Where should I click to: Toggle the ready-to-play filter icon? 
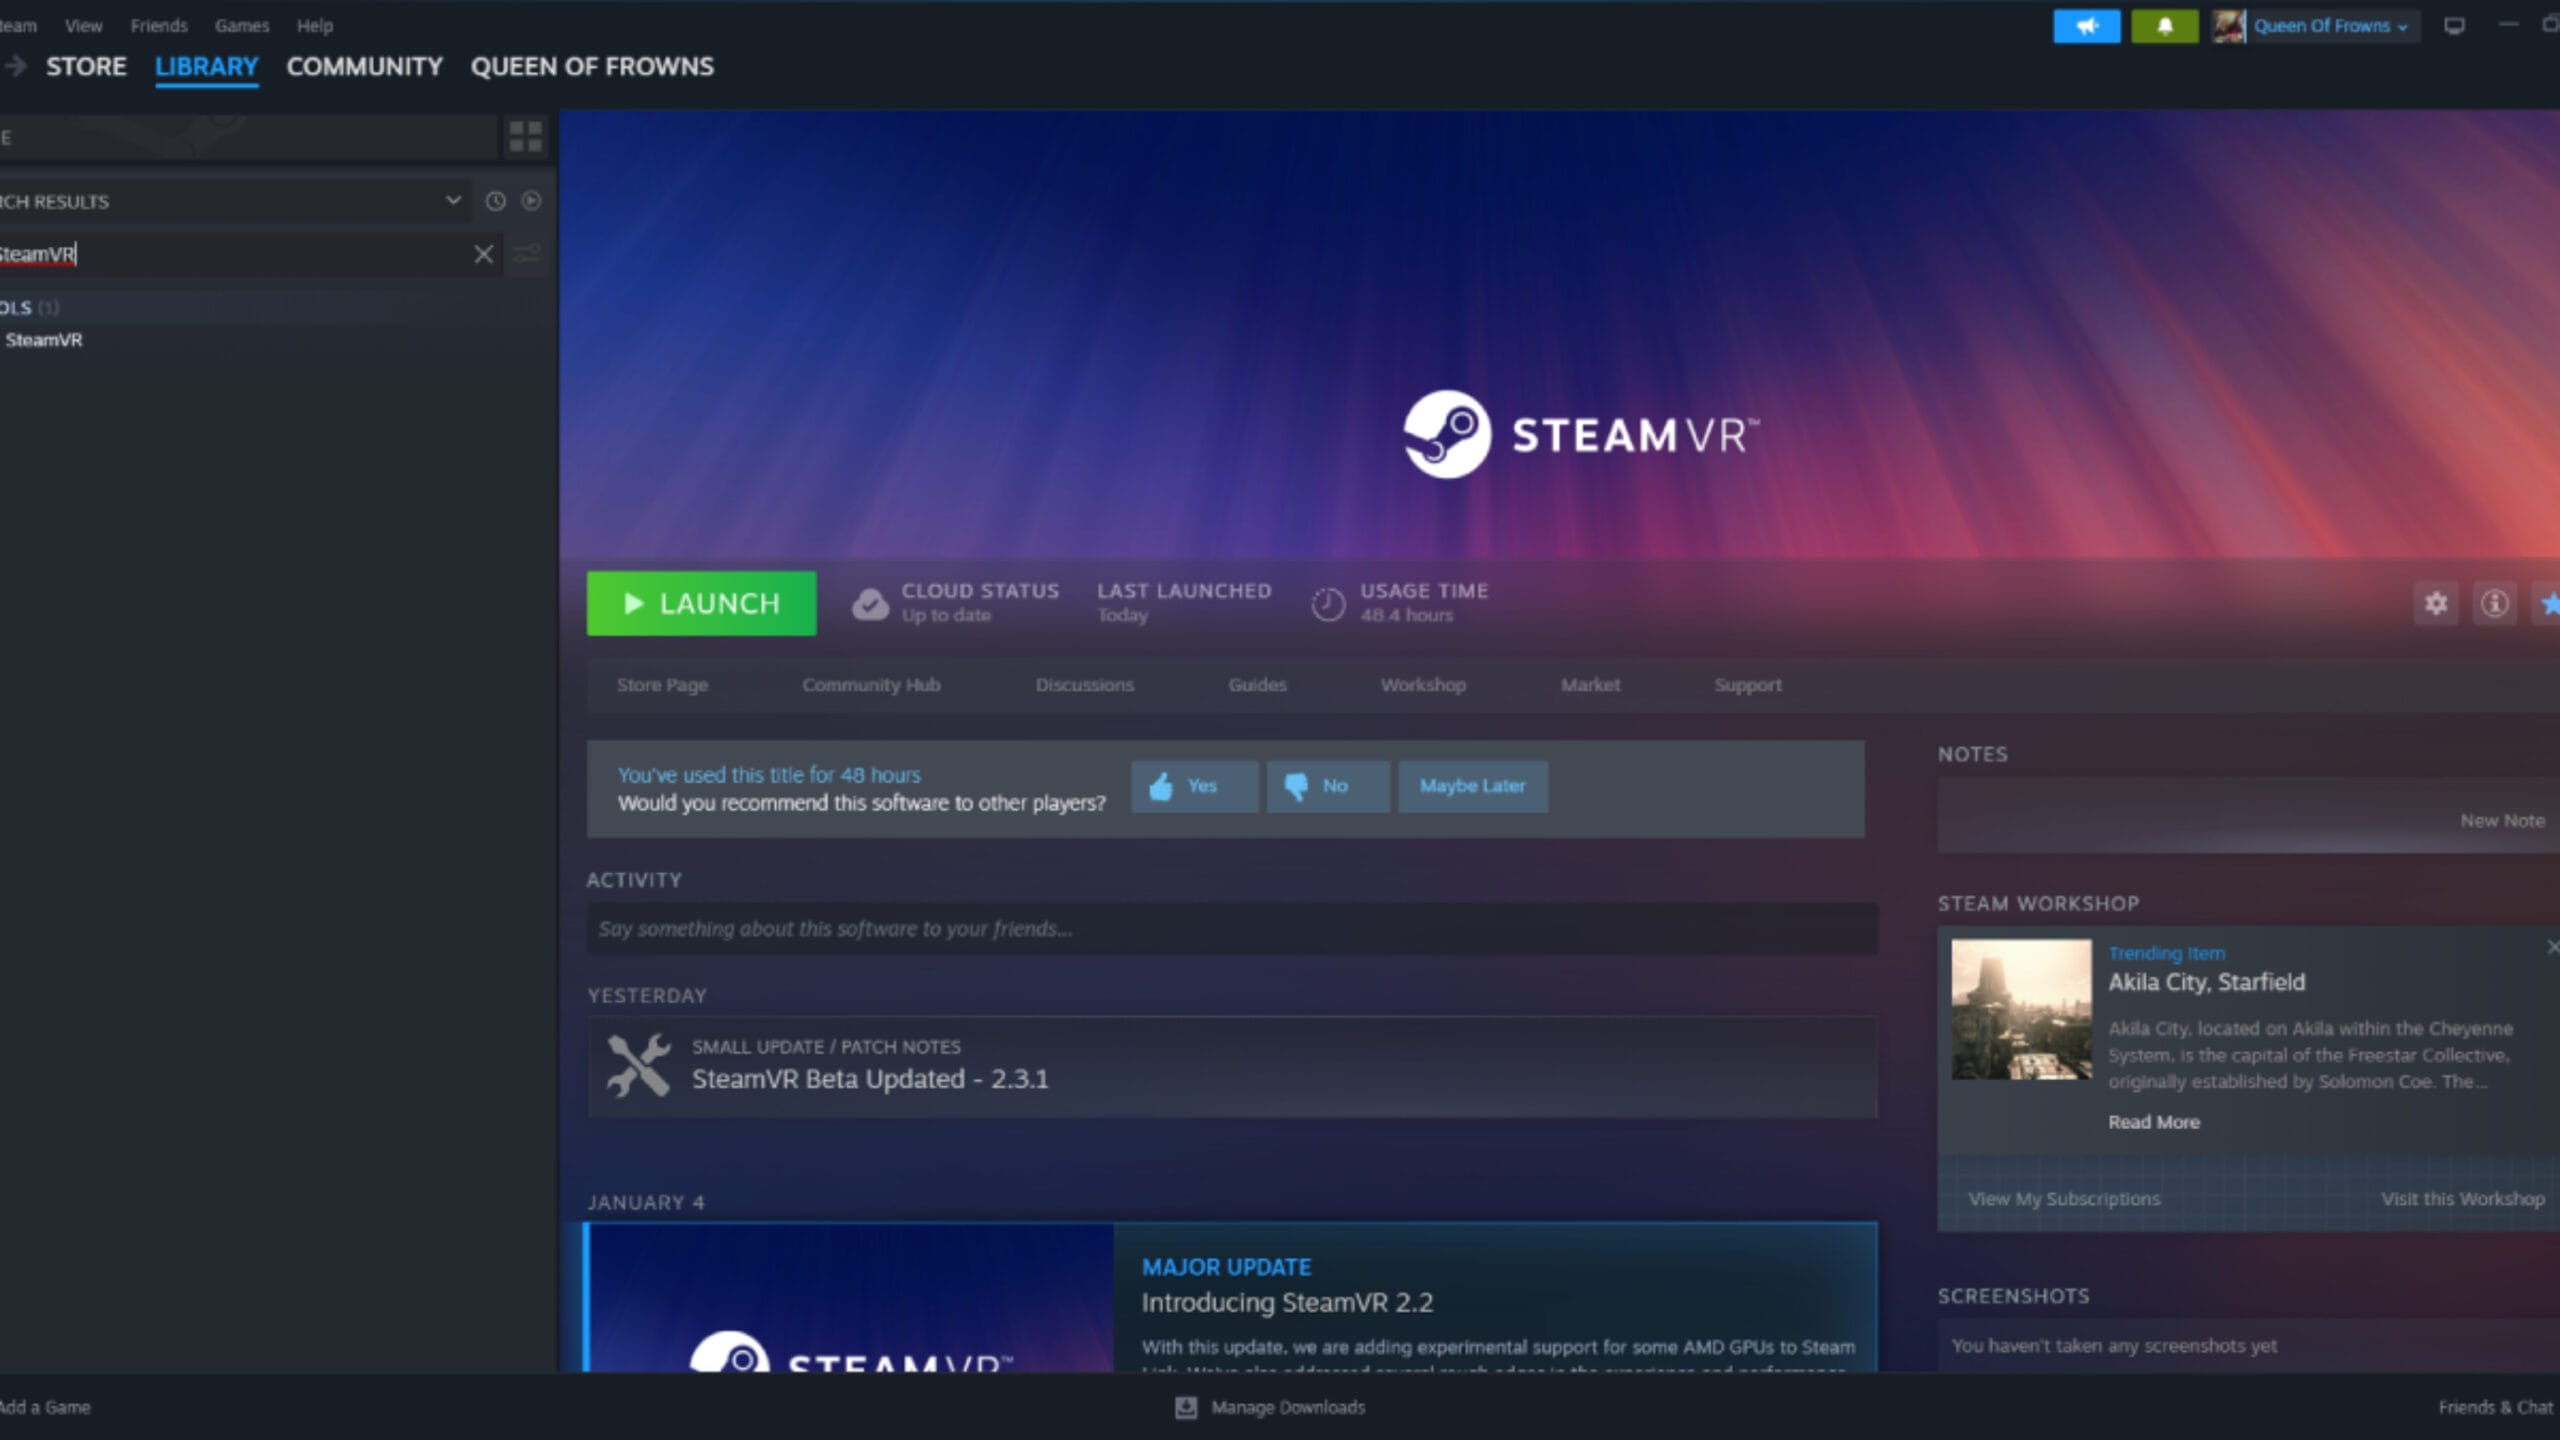531,201
